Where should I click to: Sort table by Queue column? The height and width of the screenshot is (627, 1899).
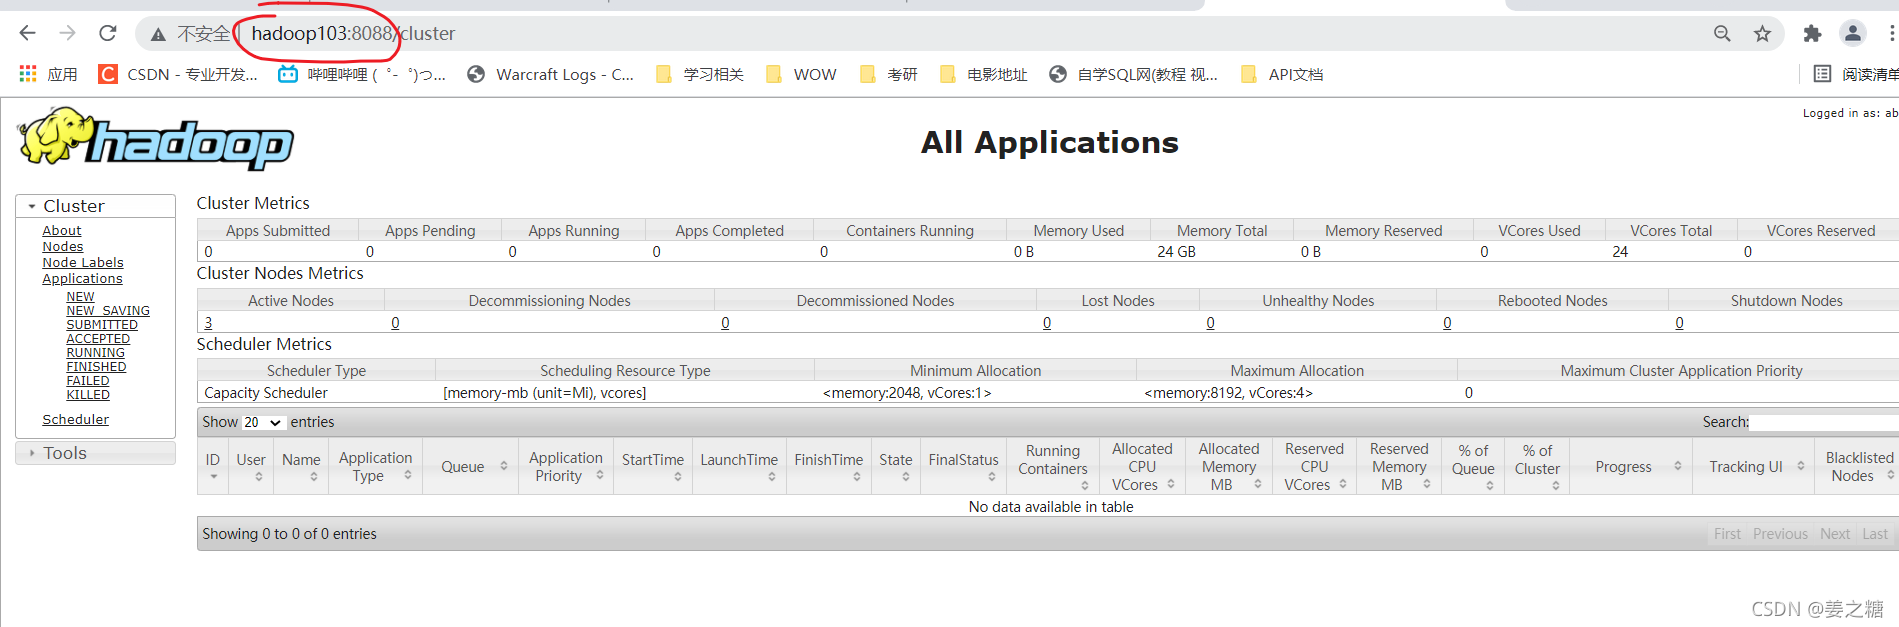point(472,466)
